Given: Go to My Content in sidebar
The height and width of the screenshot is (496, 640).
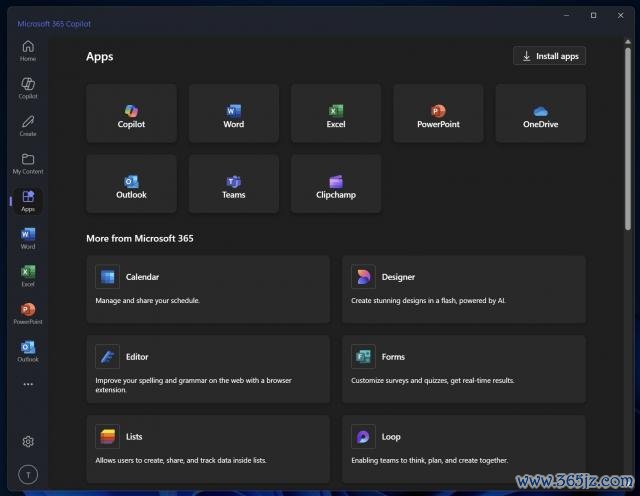Looking at the screenshot, I should (x=28, y=163).
